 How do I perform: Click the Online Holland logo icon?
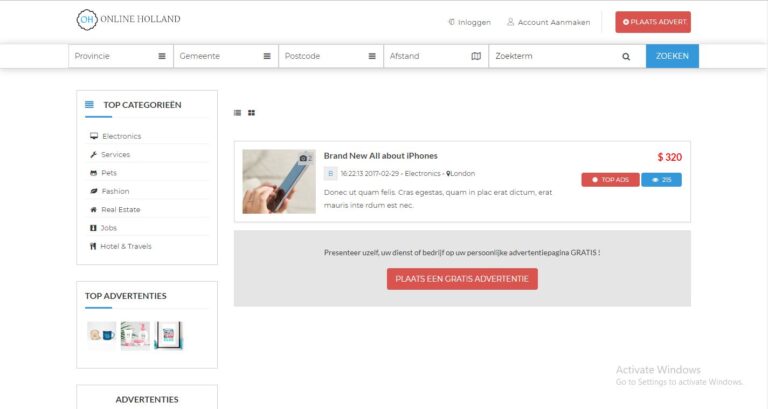coord(89,20)
